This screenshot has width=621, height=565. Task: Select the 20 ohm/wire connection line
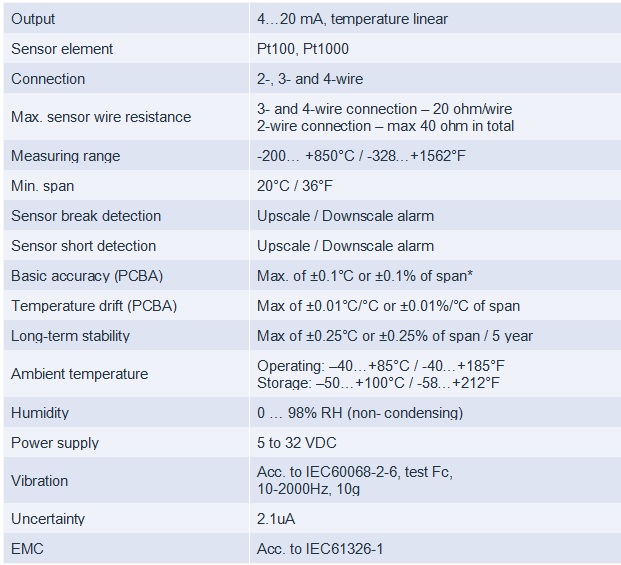384,109
